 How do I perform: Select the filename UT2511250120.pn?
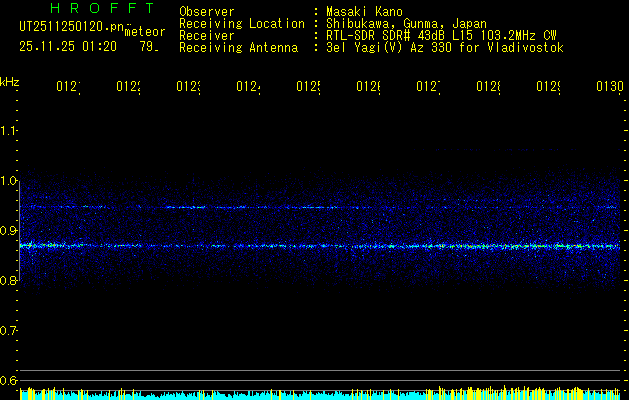coord(72,27)
